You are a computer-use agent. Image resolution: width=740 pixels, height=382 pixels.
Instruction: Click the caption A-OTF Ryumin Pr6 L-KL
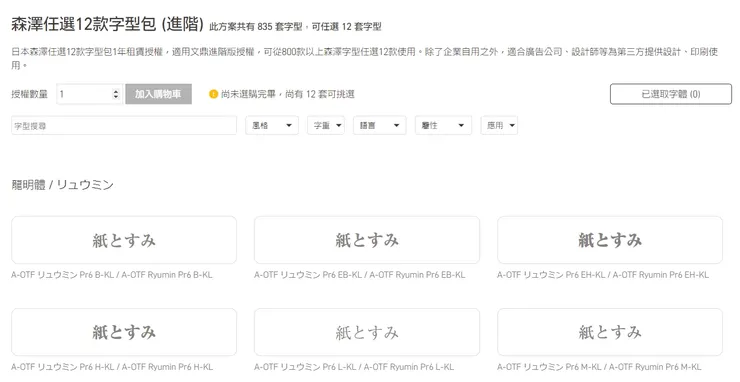point(409,367)
